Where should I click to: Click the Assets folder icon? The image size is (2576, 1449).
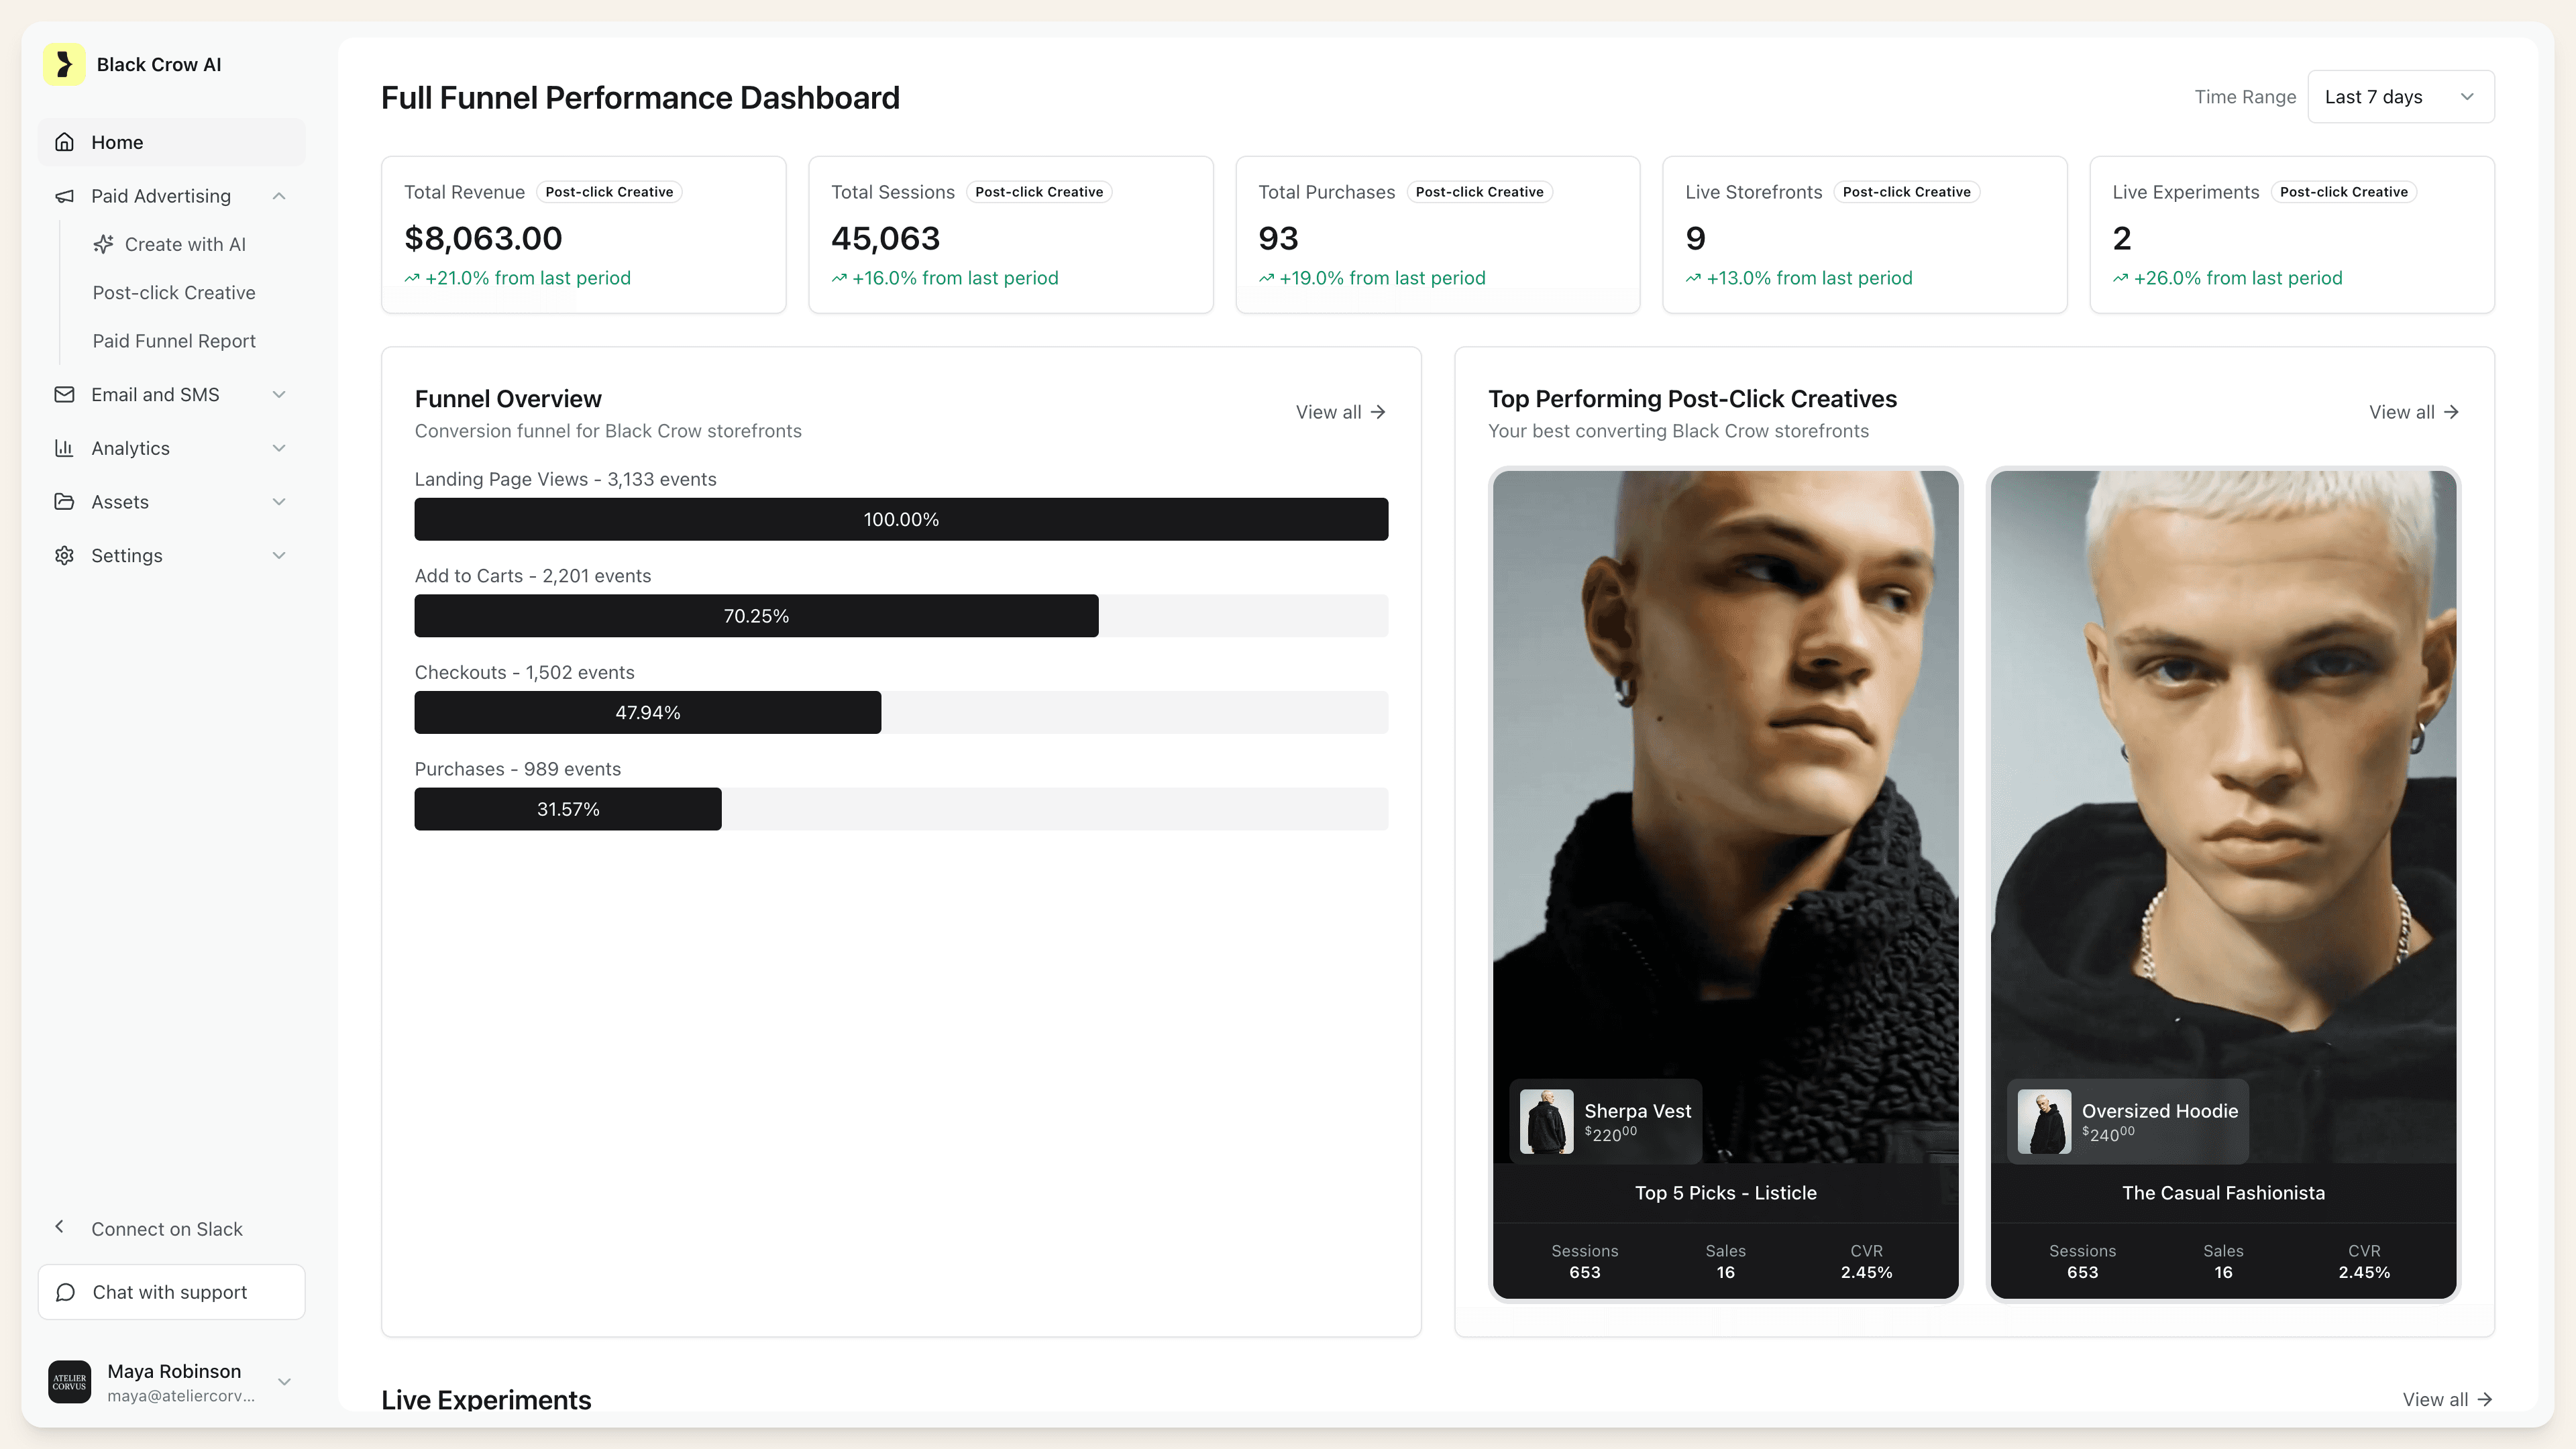click(x=65, y=502)
